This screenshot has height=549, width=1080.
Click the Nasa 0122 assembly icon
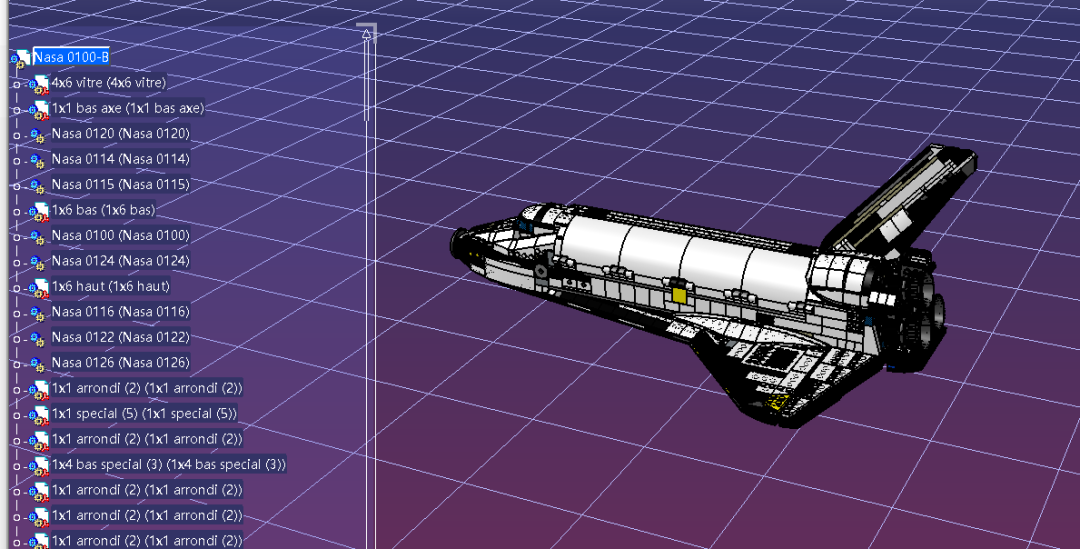[37, 339]
